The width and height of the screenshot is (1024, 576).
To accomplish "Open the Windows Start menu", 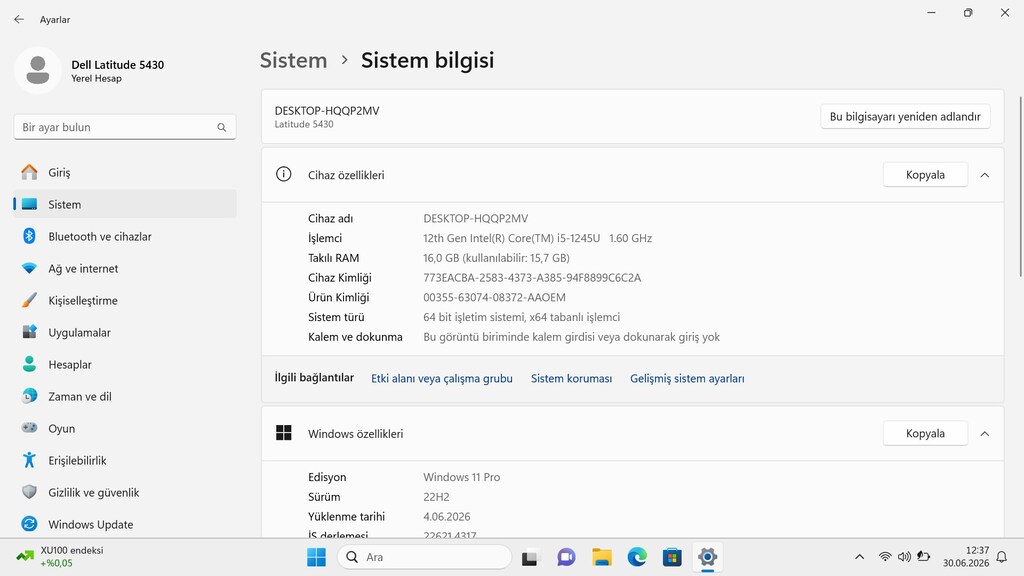I will pos(317,557).
